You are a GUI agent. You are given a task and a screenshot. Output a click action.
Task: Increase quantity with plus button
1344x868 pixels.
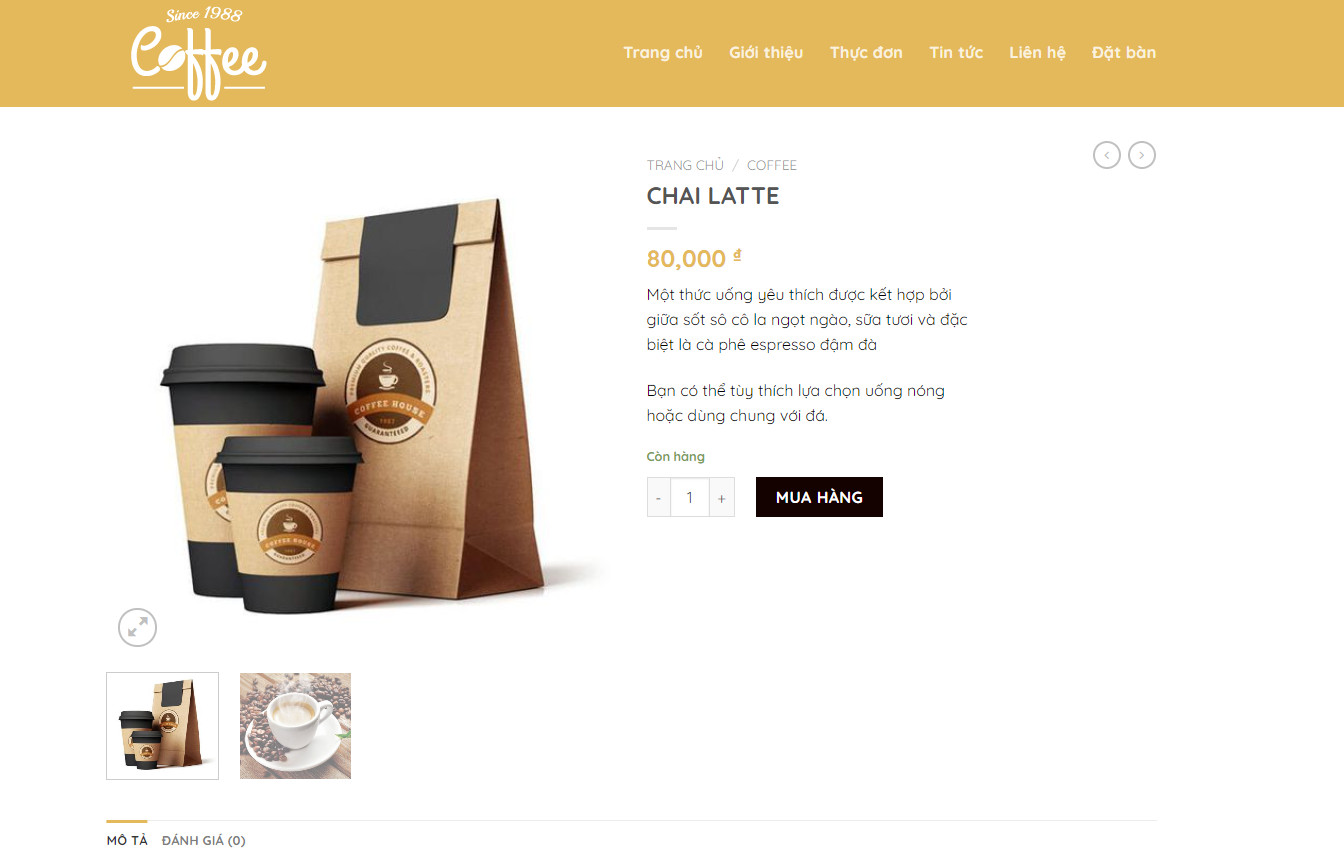pos(721,497)
